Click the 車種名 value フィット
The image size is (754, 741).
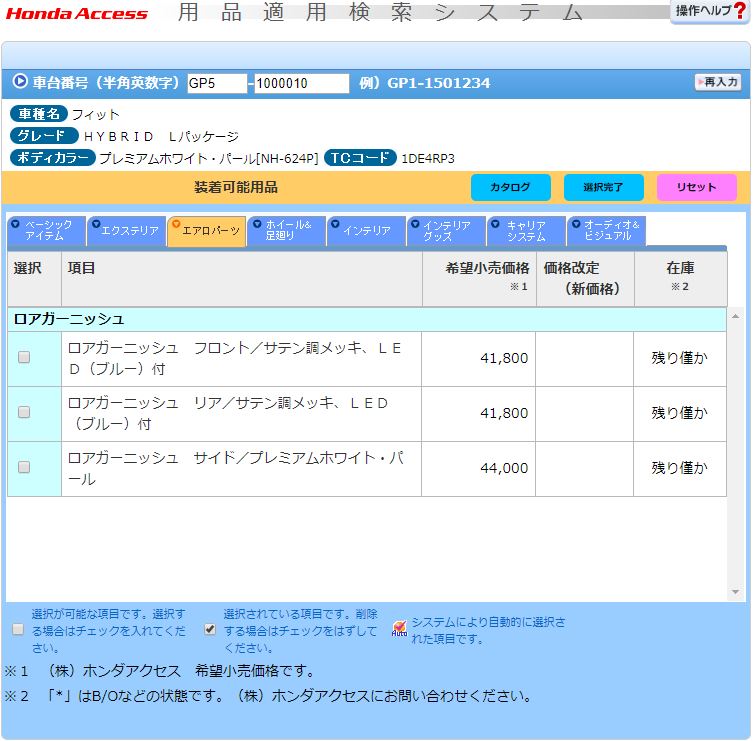tap(95, 115)
